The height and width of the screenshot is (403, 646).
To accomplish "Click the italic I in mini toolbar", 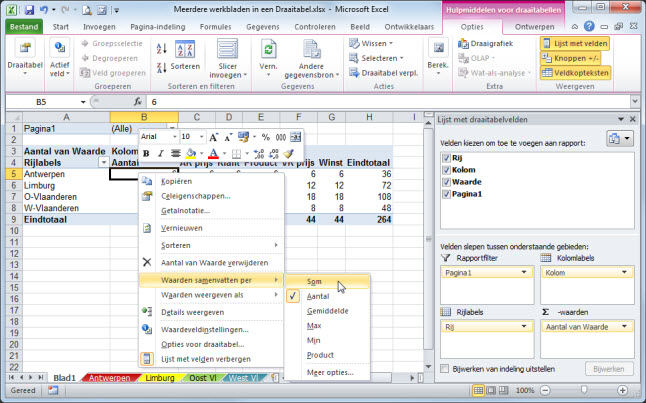I will point(161,154).
